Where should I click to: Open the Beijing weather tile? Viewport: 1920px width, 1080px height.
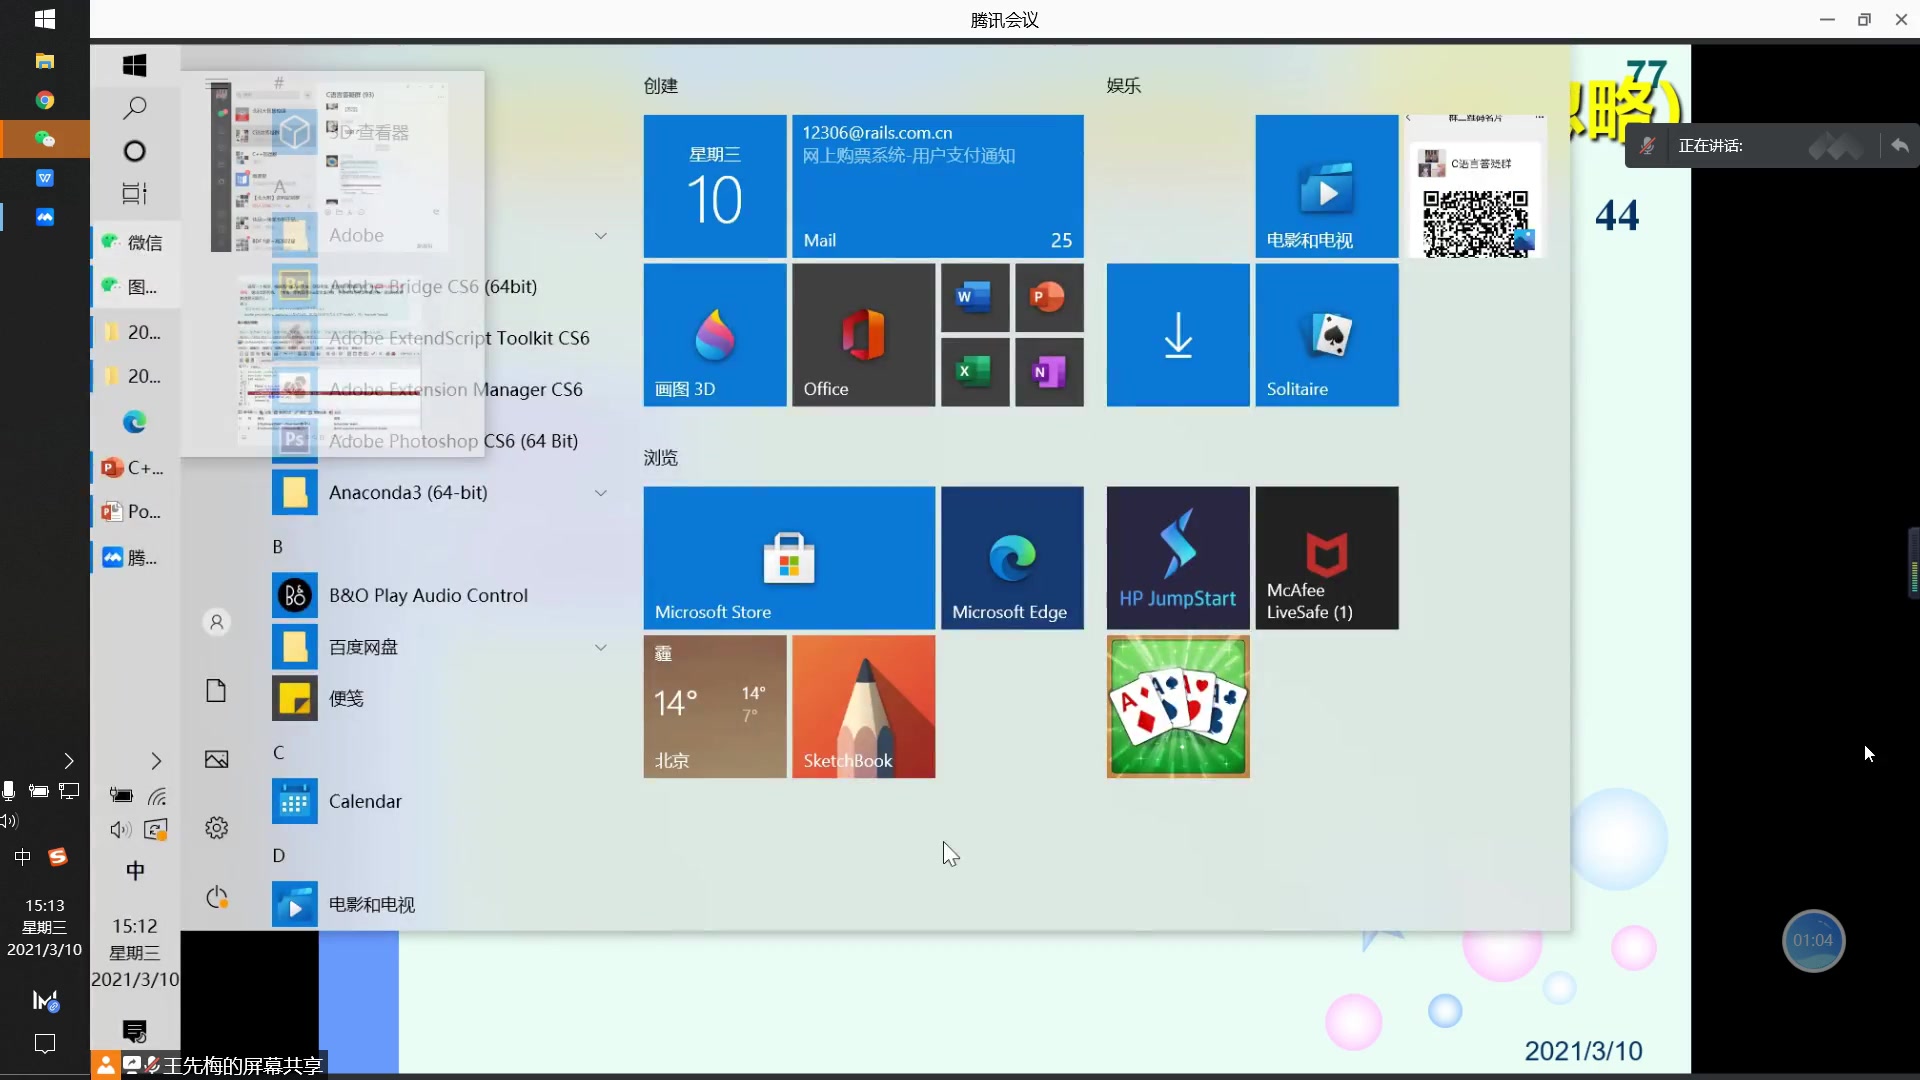[714, 706]
